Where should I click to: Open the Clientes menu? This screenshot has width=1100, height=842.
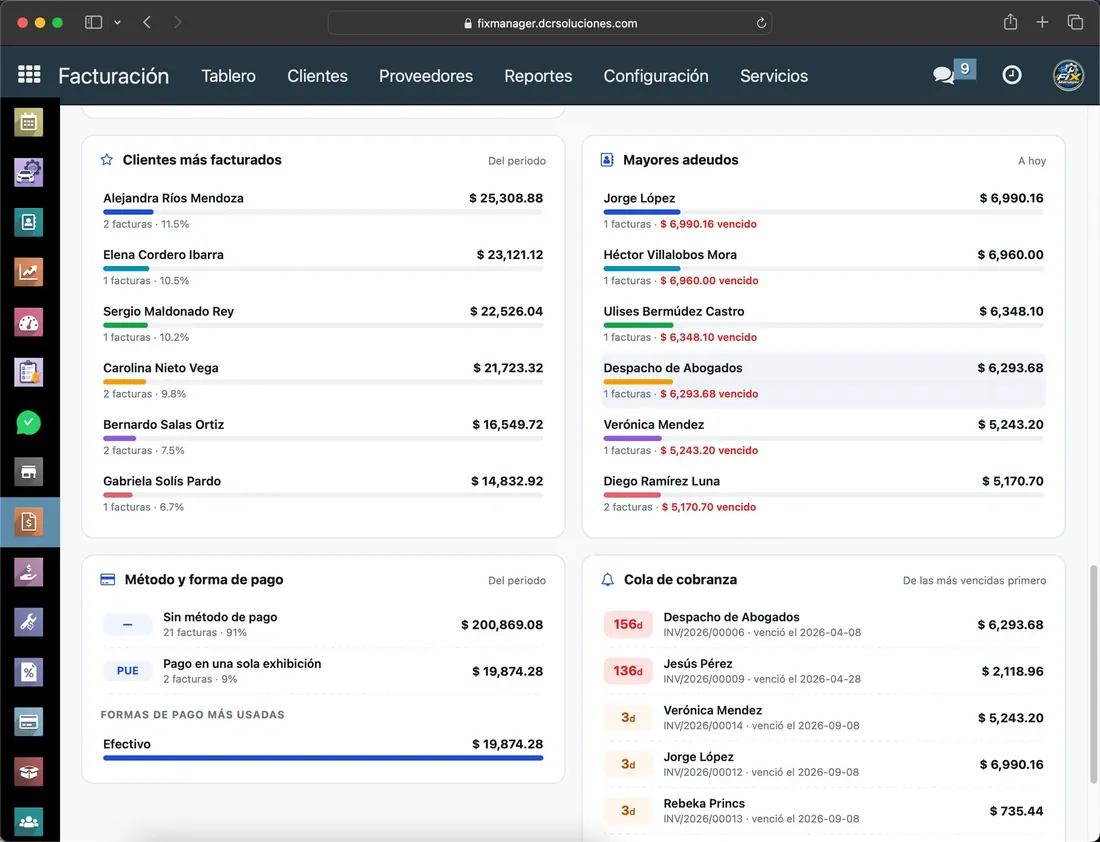pos(317,76)
